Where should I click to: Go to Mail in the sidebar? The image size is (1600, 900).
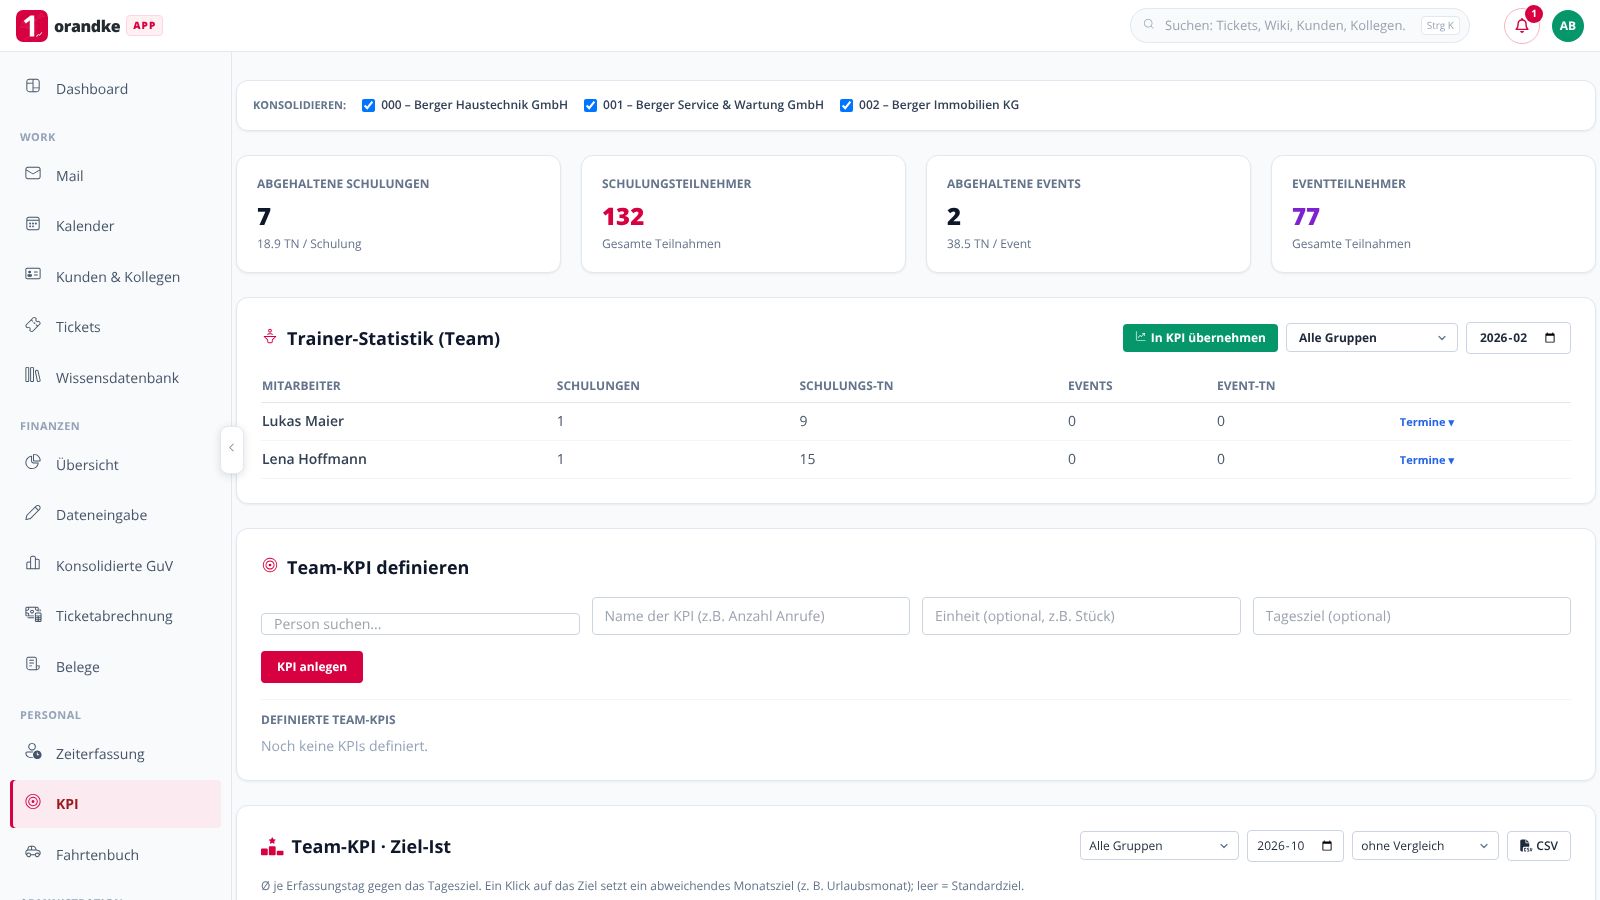(x=115, y=176)
